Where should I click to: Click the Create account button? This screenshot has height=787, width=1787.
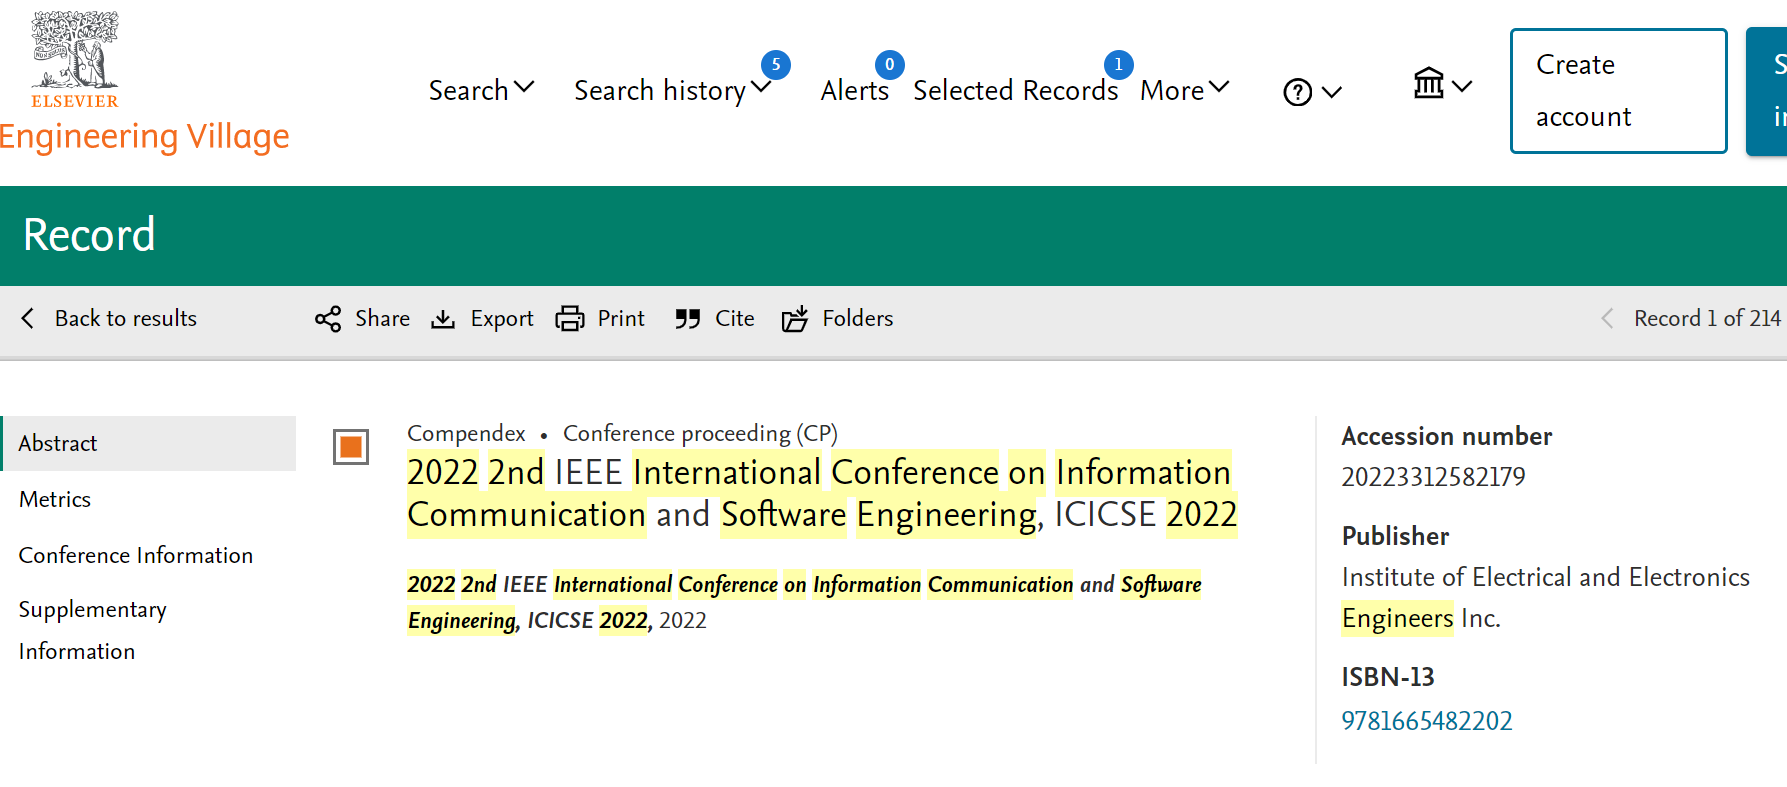point(1618,91)
